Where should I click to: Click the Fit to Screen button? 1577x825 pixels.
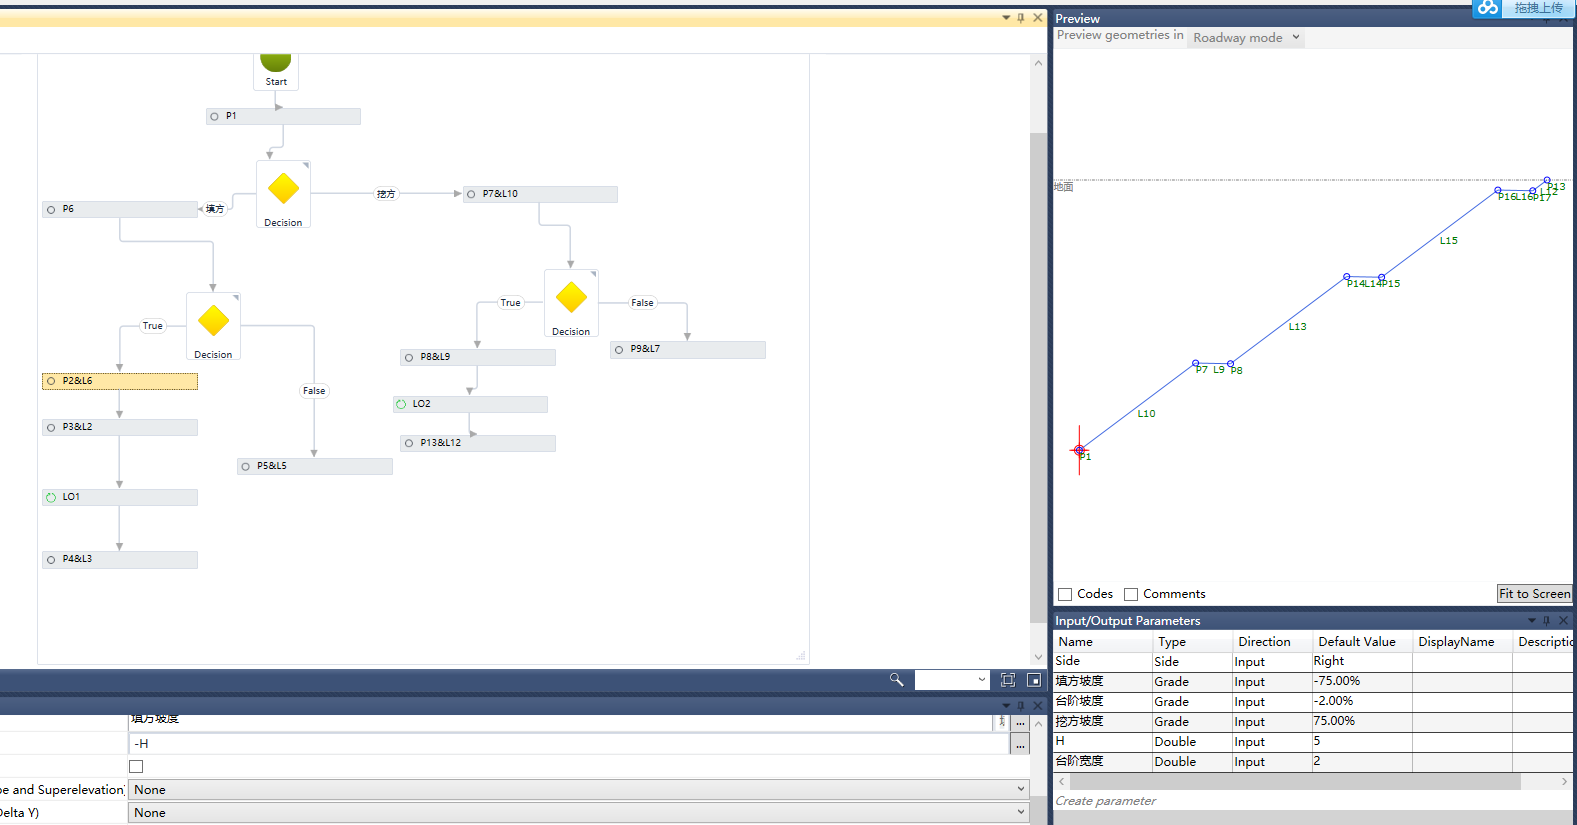pyautogui.click(x=1534, y=594)
